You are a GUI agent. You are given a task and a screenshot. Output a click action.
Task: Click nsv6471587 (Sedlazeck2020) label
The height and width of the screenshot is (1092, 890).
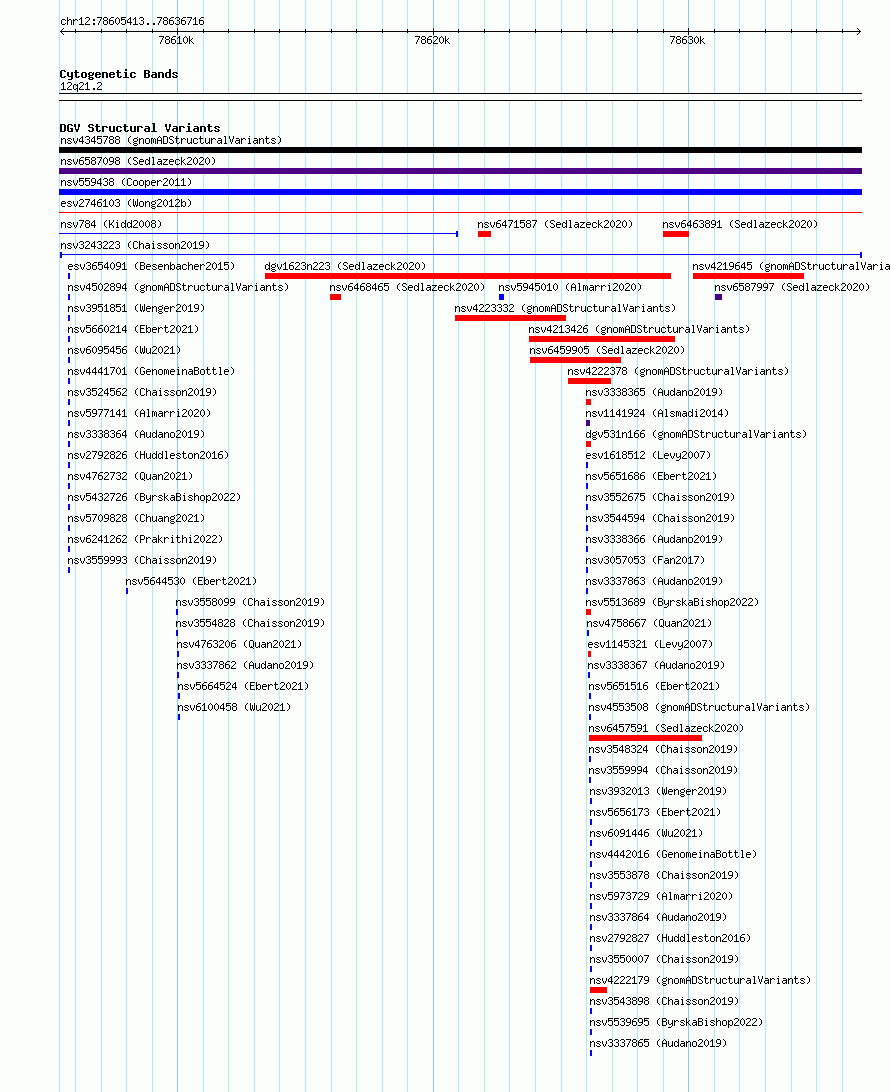coord(555,224)
